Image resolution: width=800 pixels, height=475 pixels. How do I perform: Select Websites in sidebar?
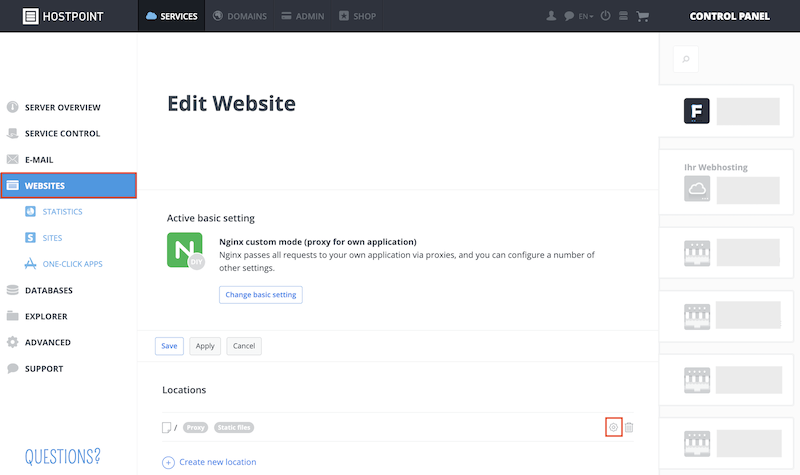pyautogui.click(x=68, y=186)
